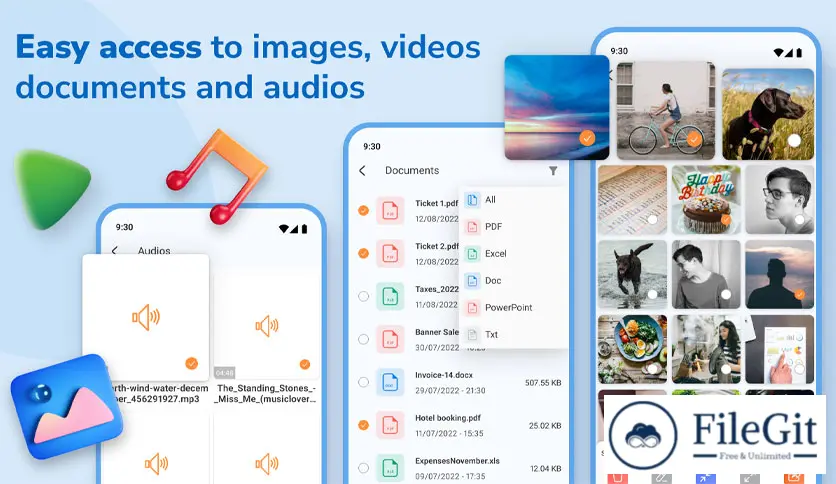This screenshot has width=836, height=484.
Task: Deselect the checkmark on the sunset sea photo
Action: 587,139
